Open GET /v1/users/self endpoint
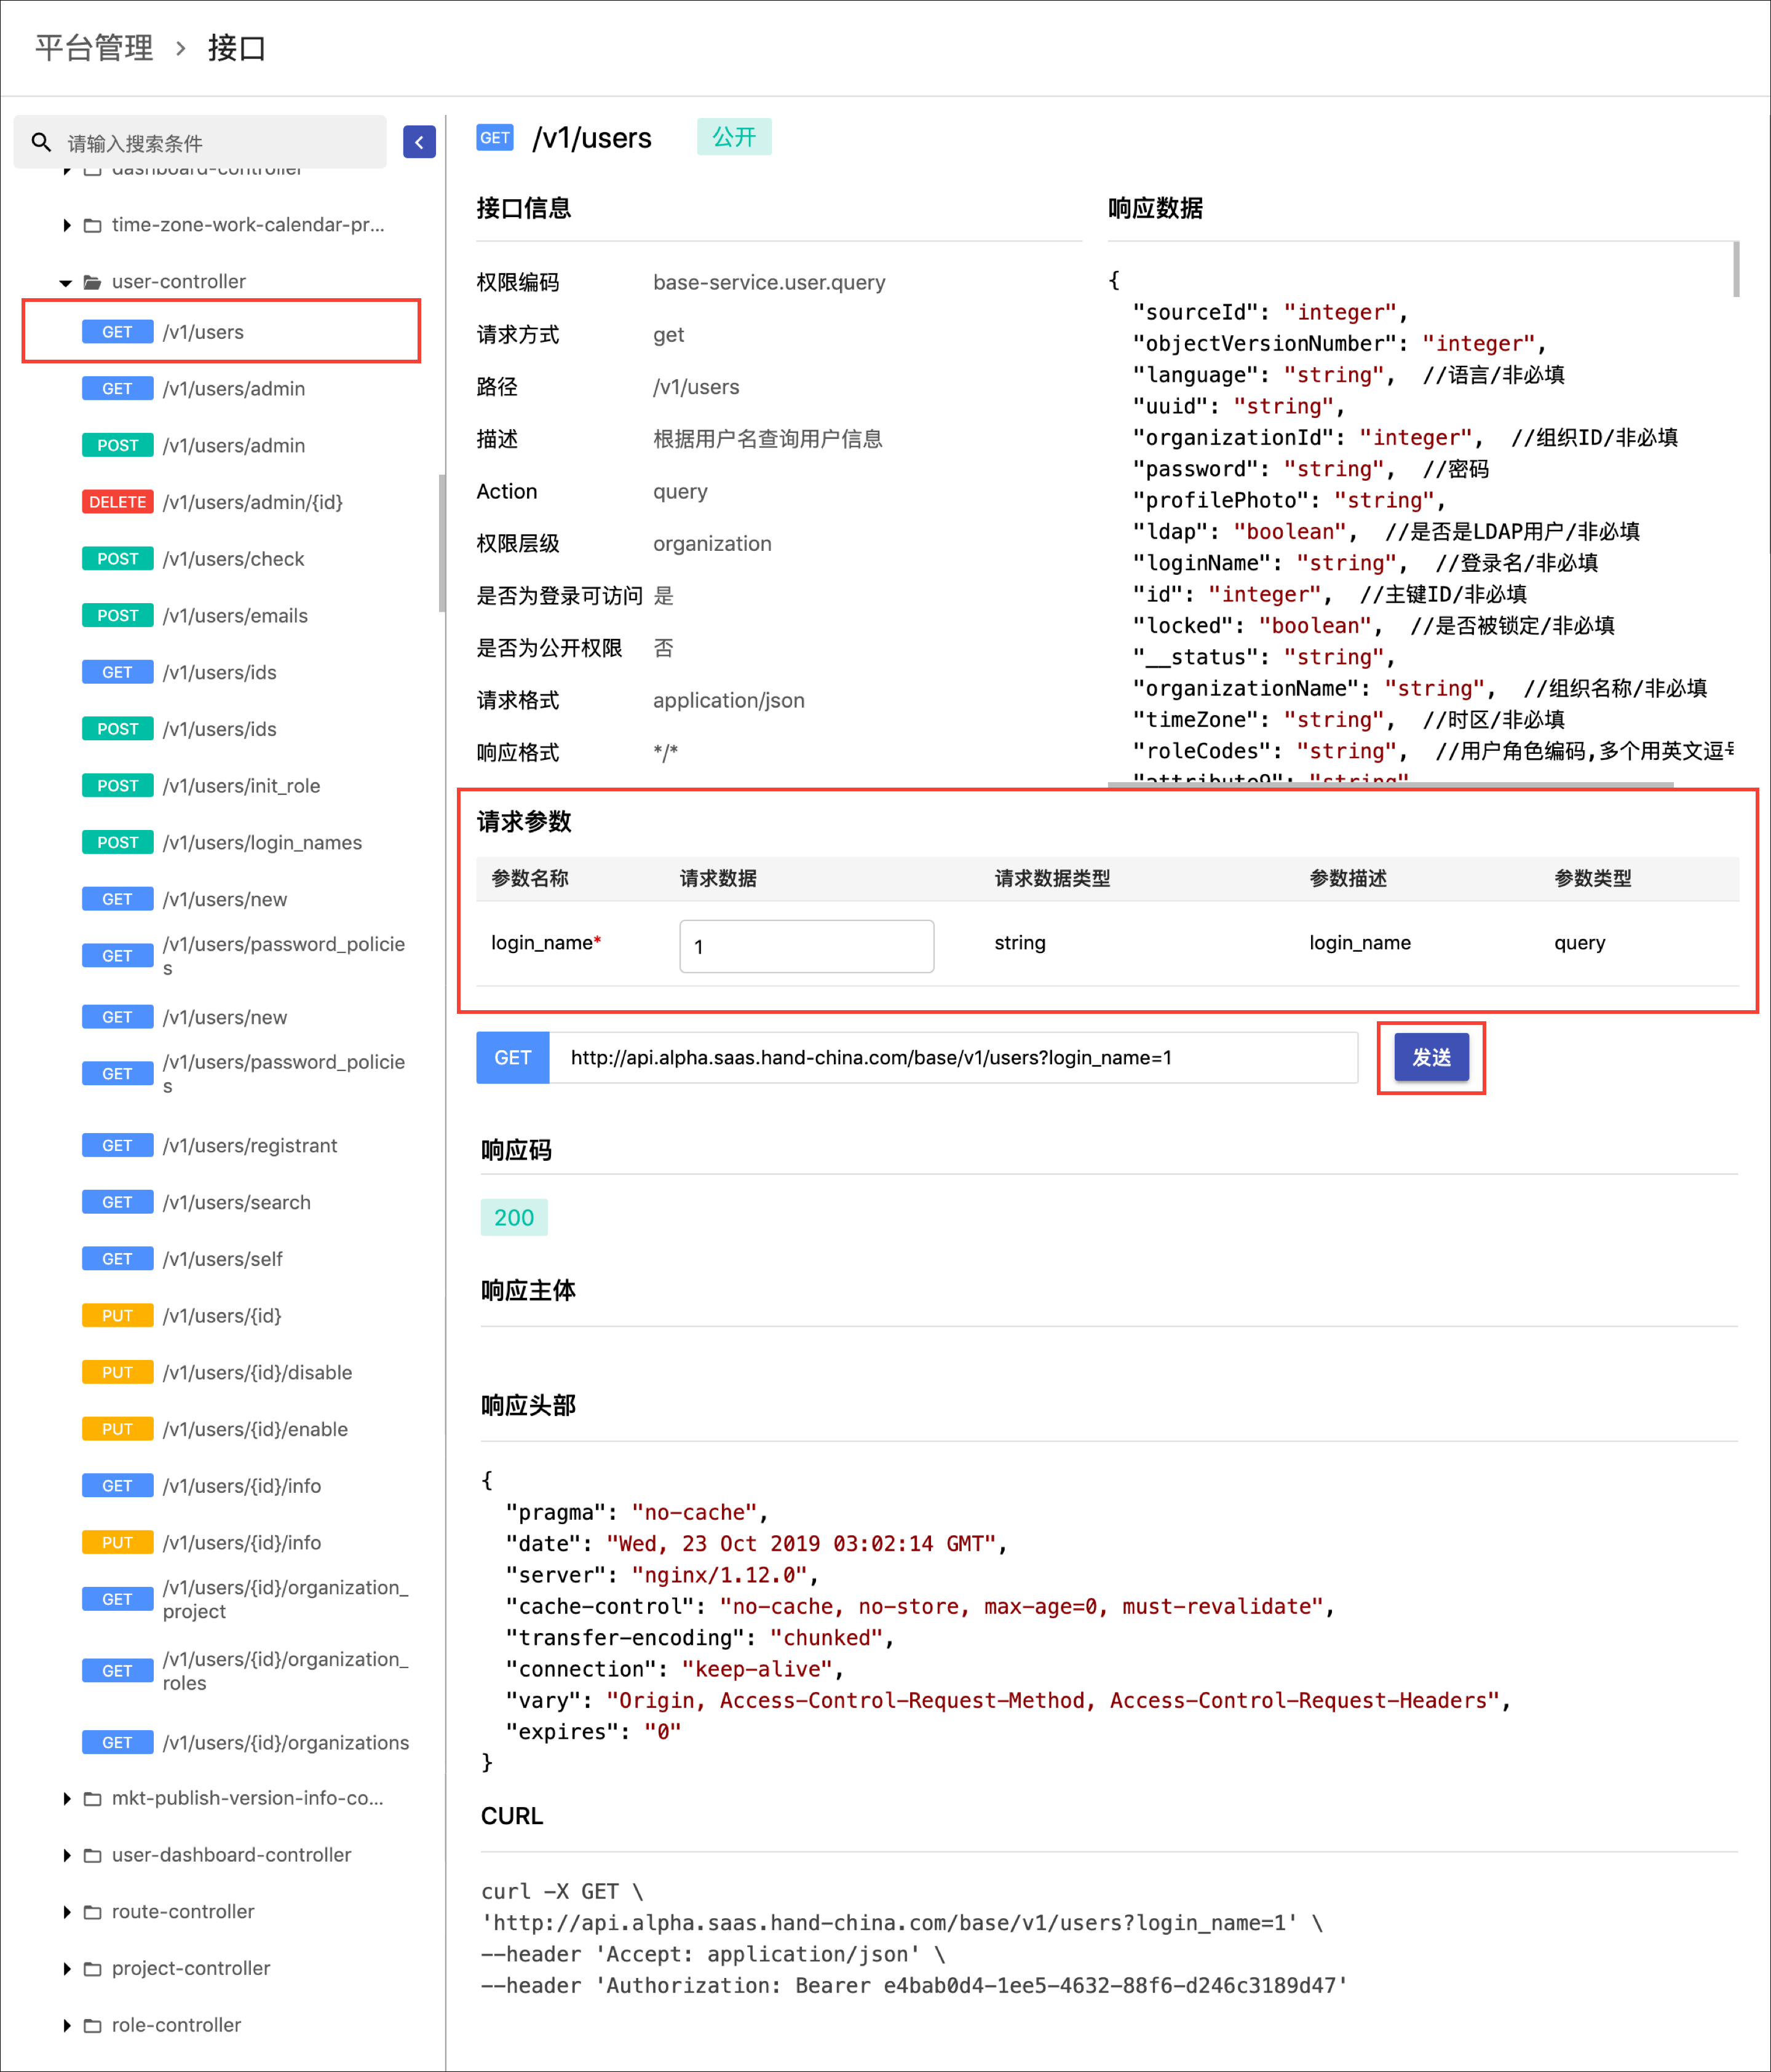 [x=221, y=1259]
